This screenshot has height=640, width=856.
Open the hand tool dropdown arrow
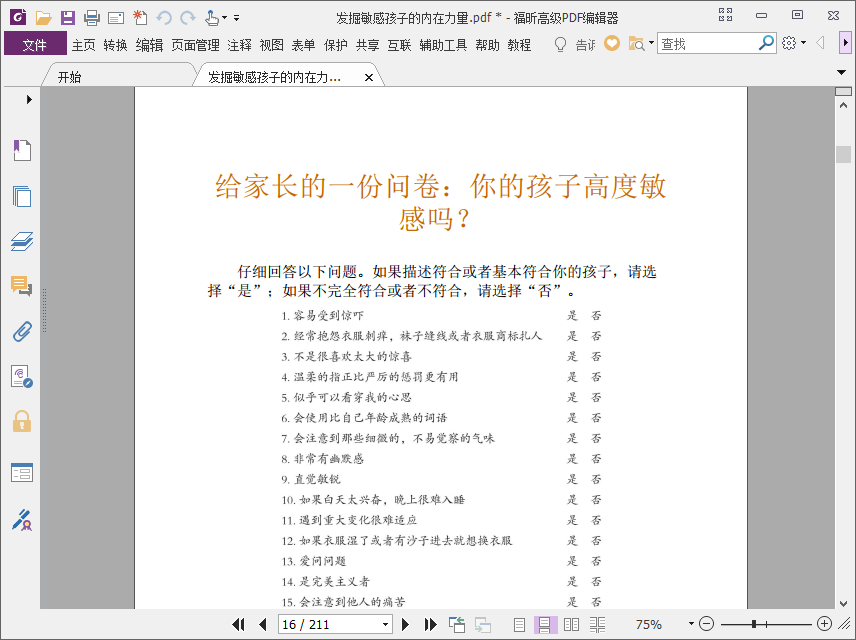click(224, 18)
